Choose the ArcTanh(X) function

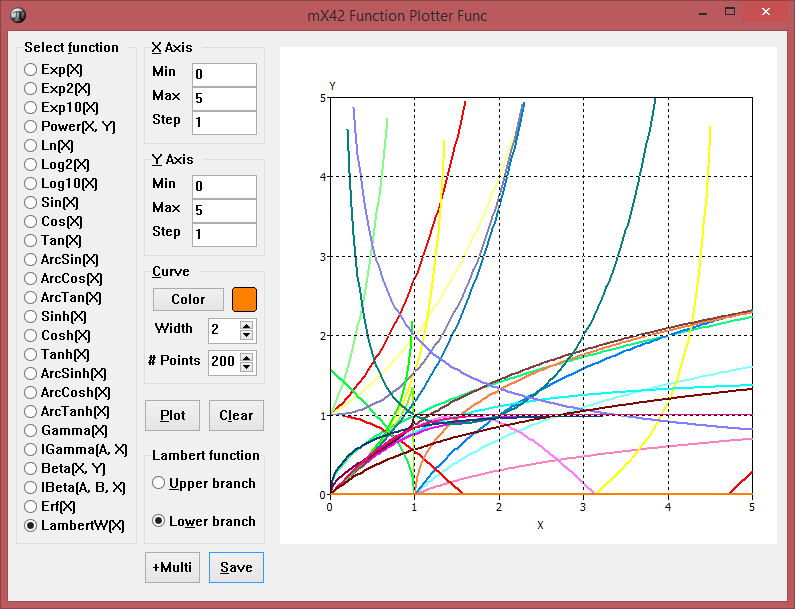point(32,411)
